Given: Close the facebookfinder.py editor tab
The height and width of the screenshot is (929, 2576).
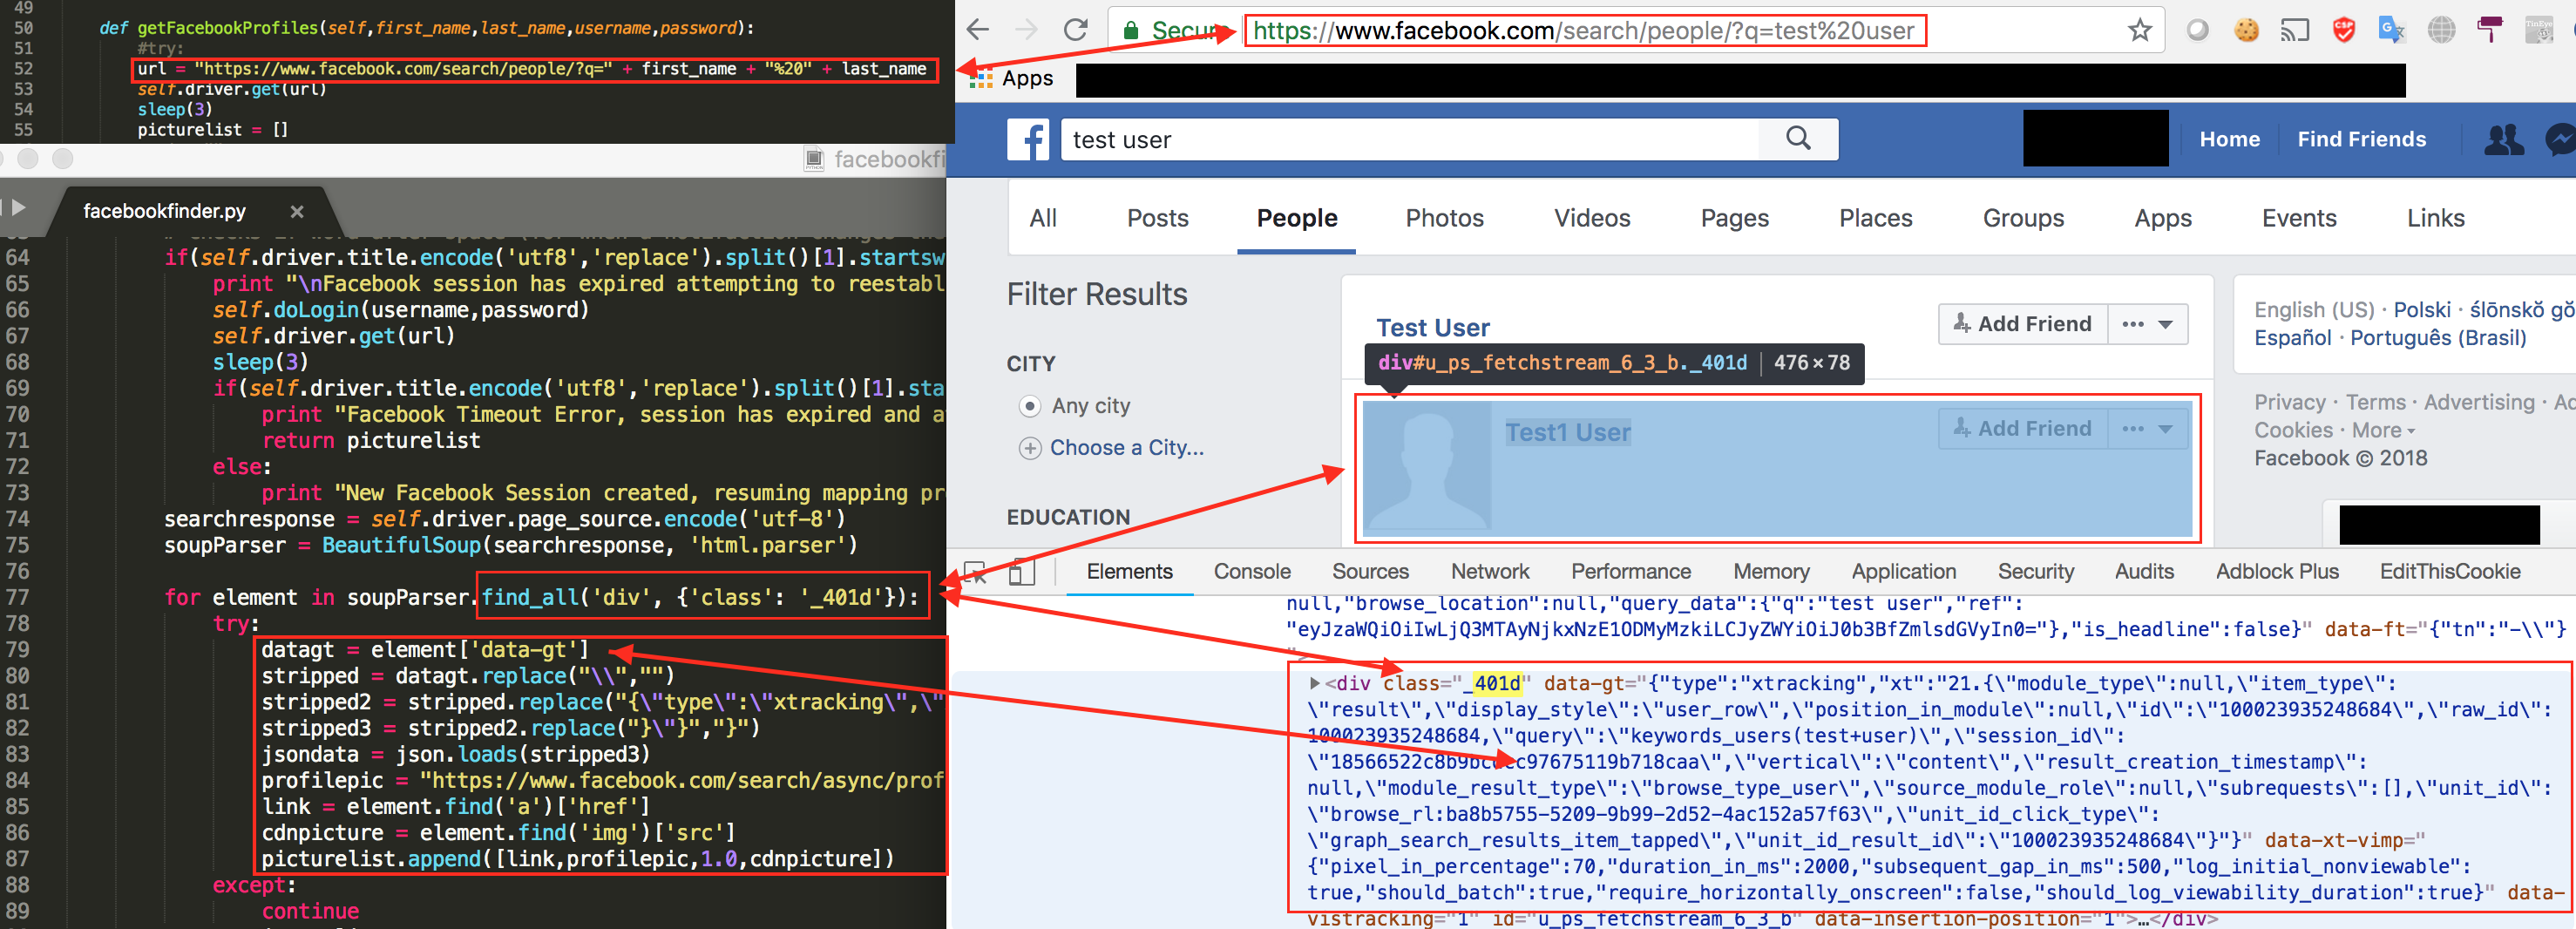Looking at the screenshot, I should 297,212.
